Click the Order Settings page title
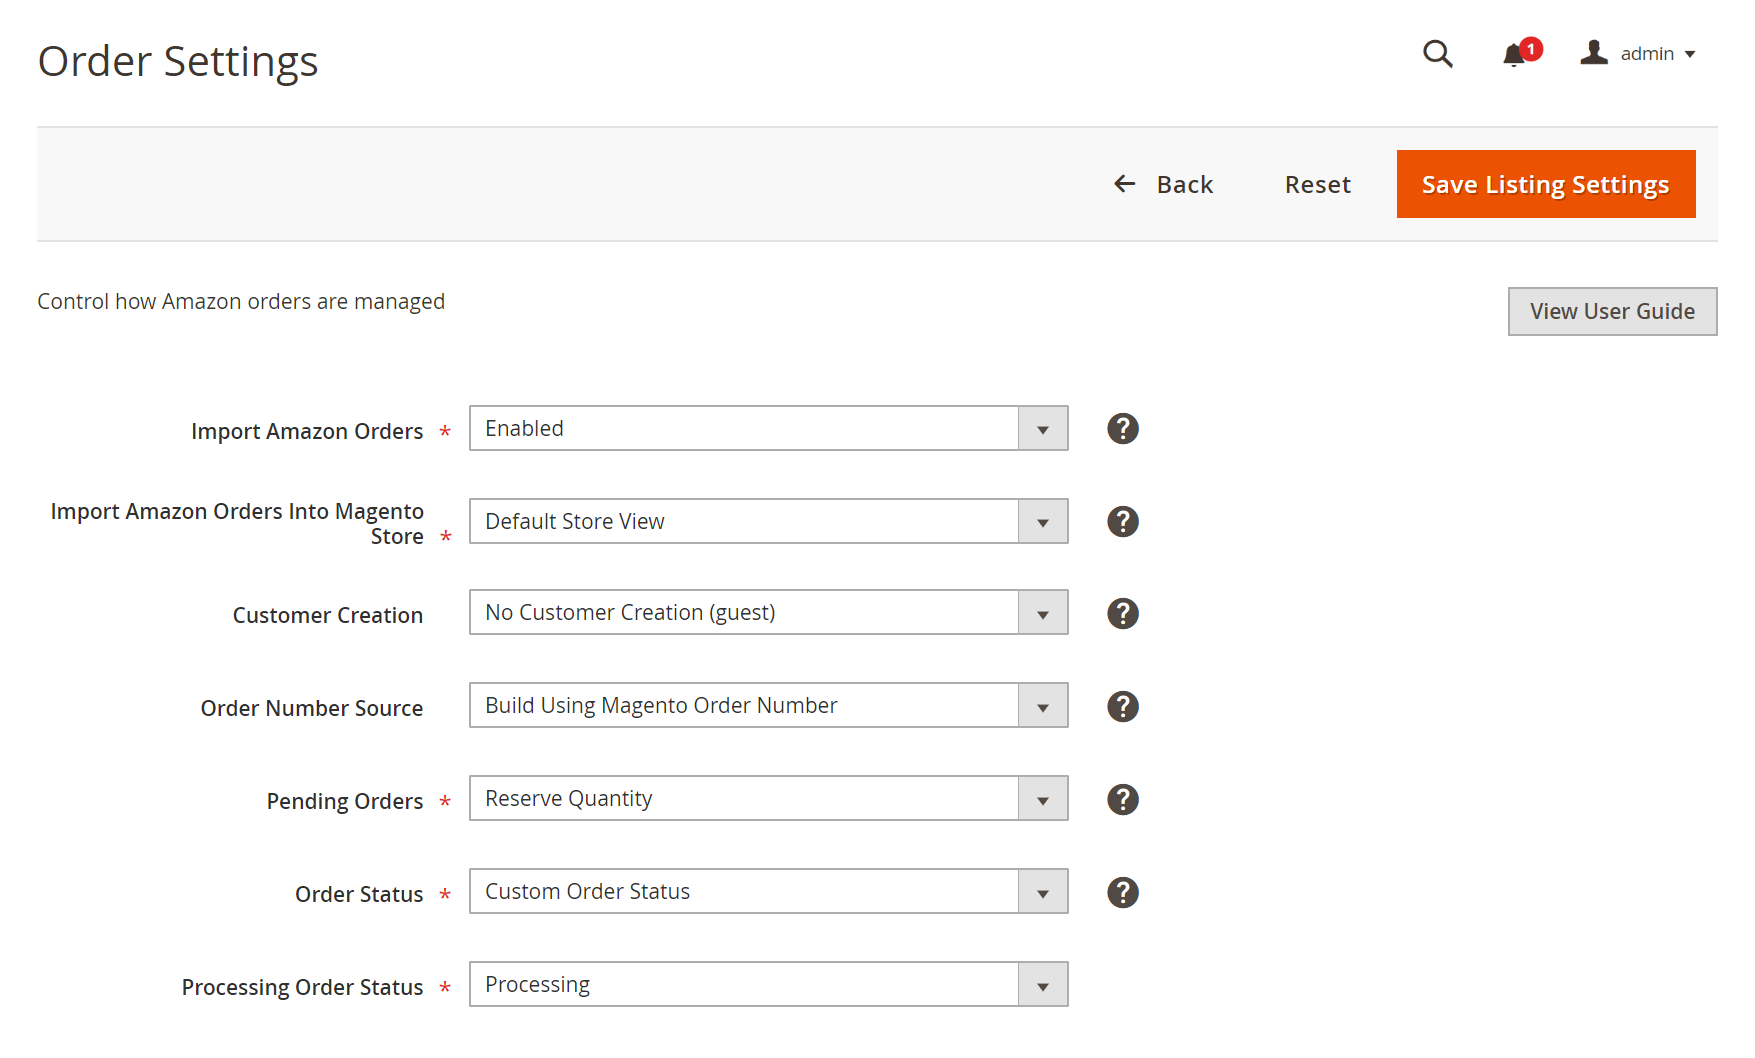 pos(178,61)
